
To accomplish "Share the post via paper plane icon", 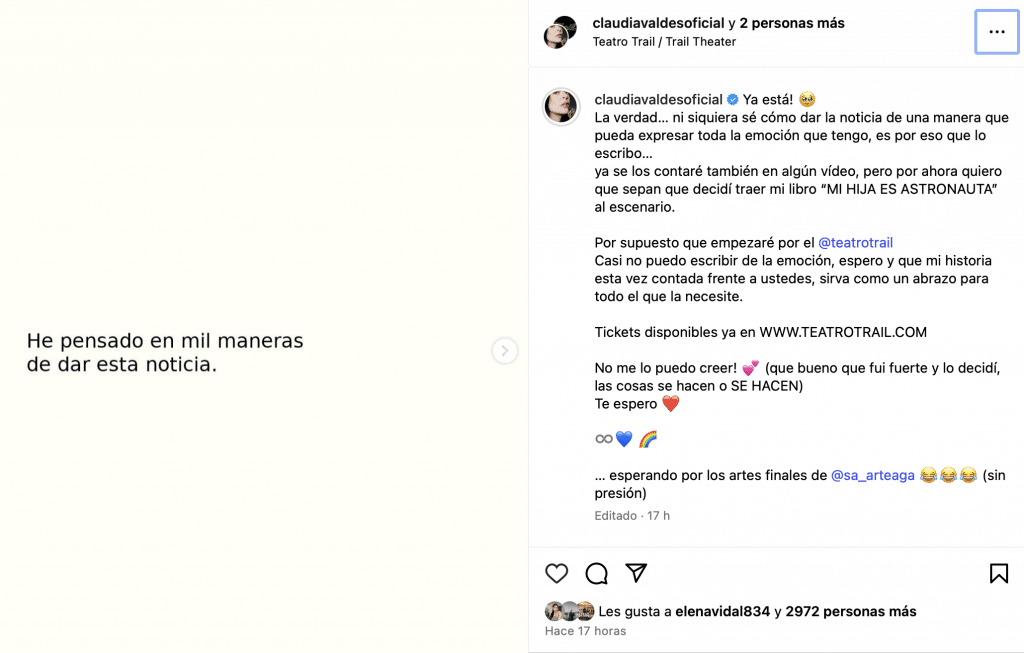I will click(x=636, y=573).
